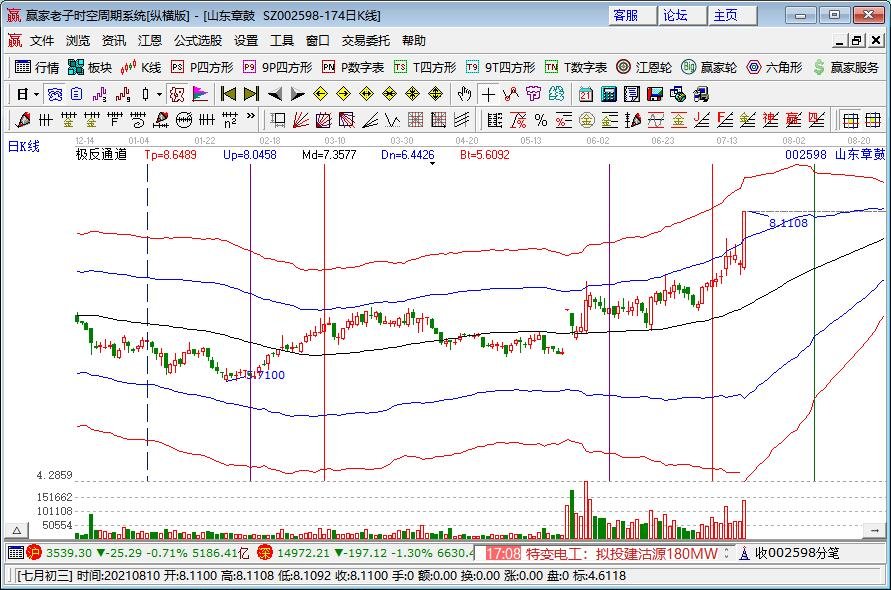
Task: Open the 六角形 hexagon chart tool
Action: click(x=775, y=68)
